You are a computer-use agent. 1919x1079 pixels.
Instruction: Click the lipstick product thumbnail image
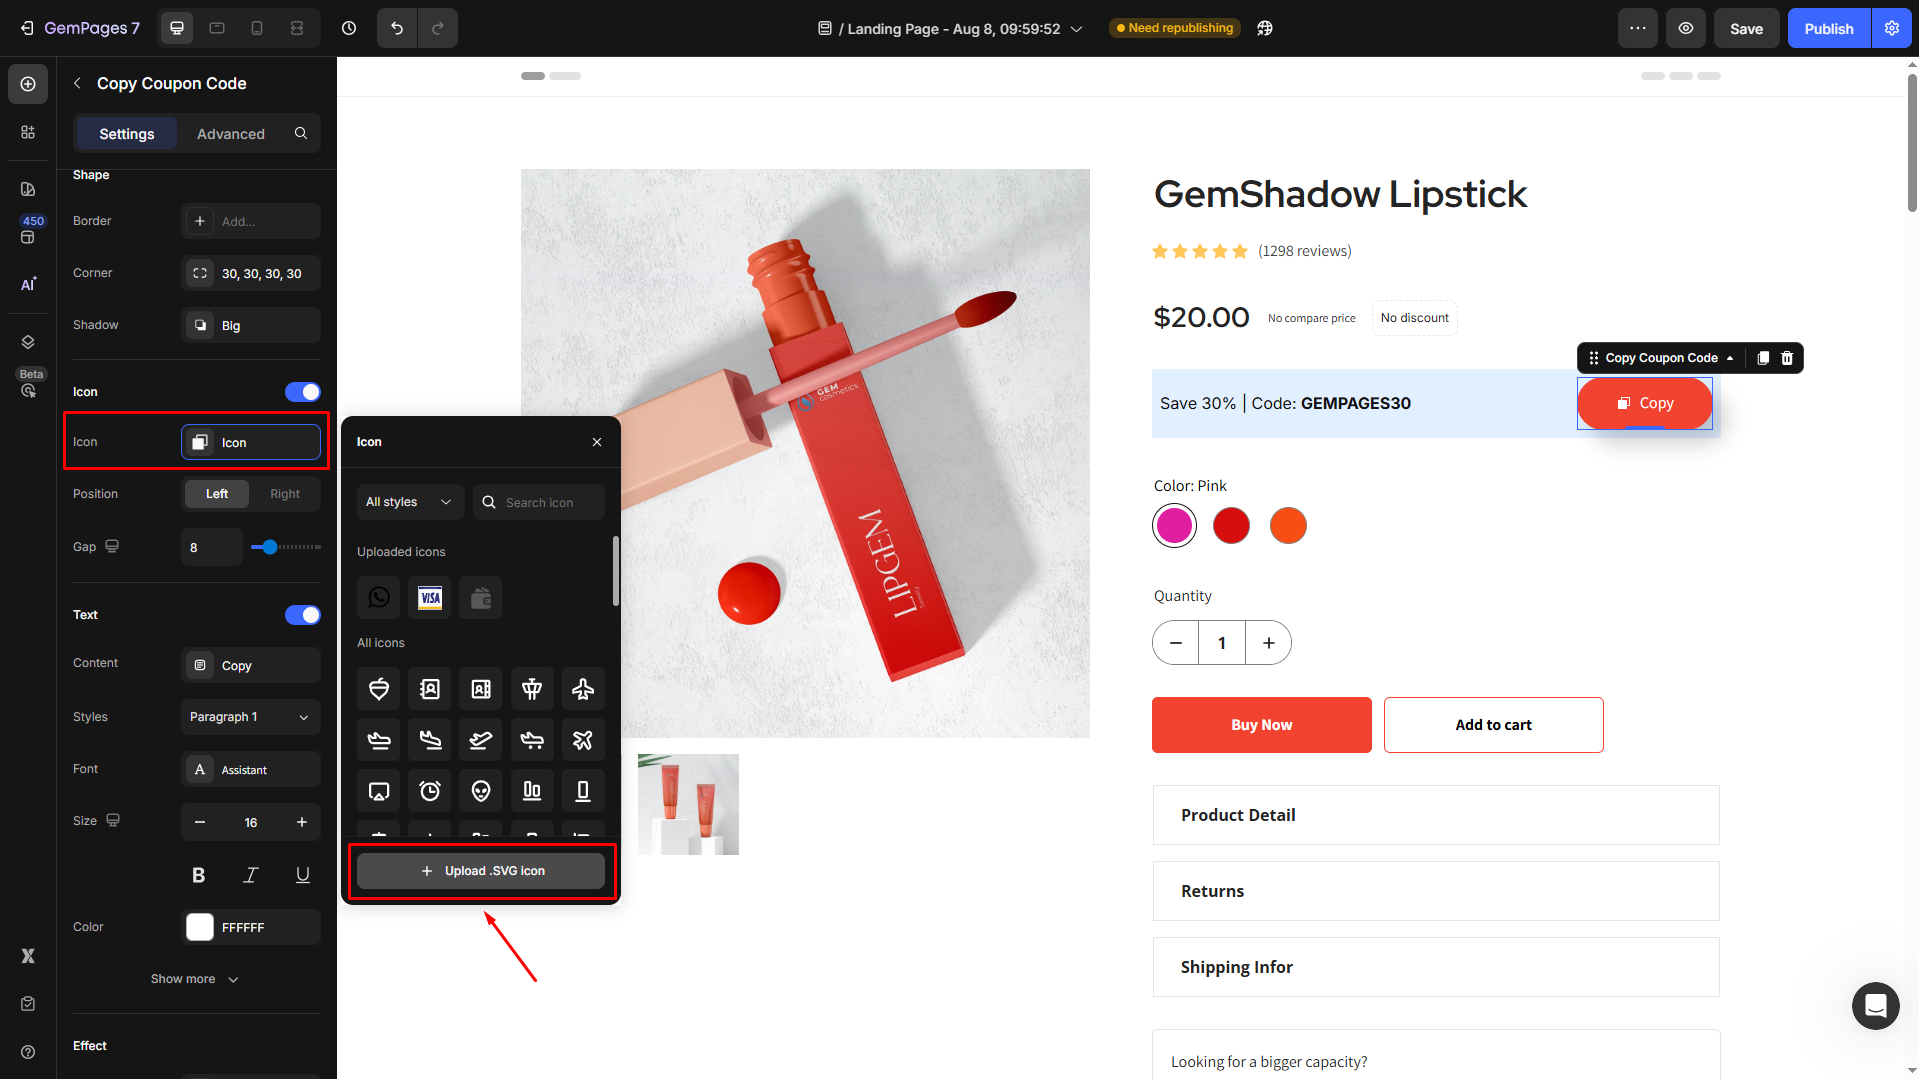tap(688, 804)
